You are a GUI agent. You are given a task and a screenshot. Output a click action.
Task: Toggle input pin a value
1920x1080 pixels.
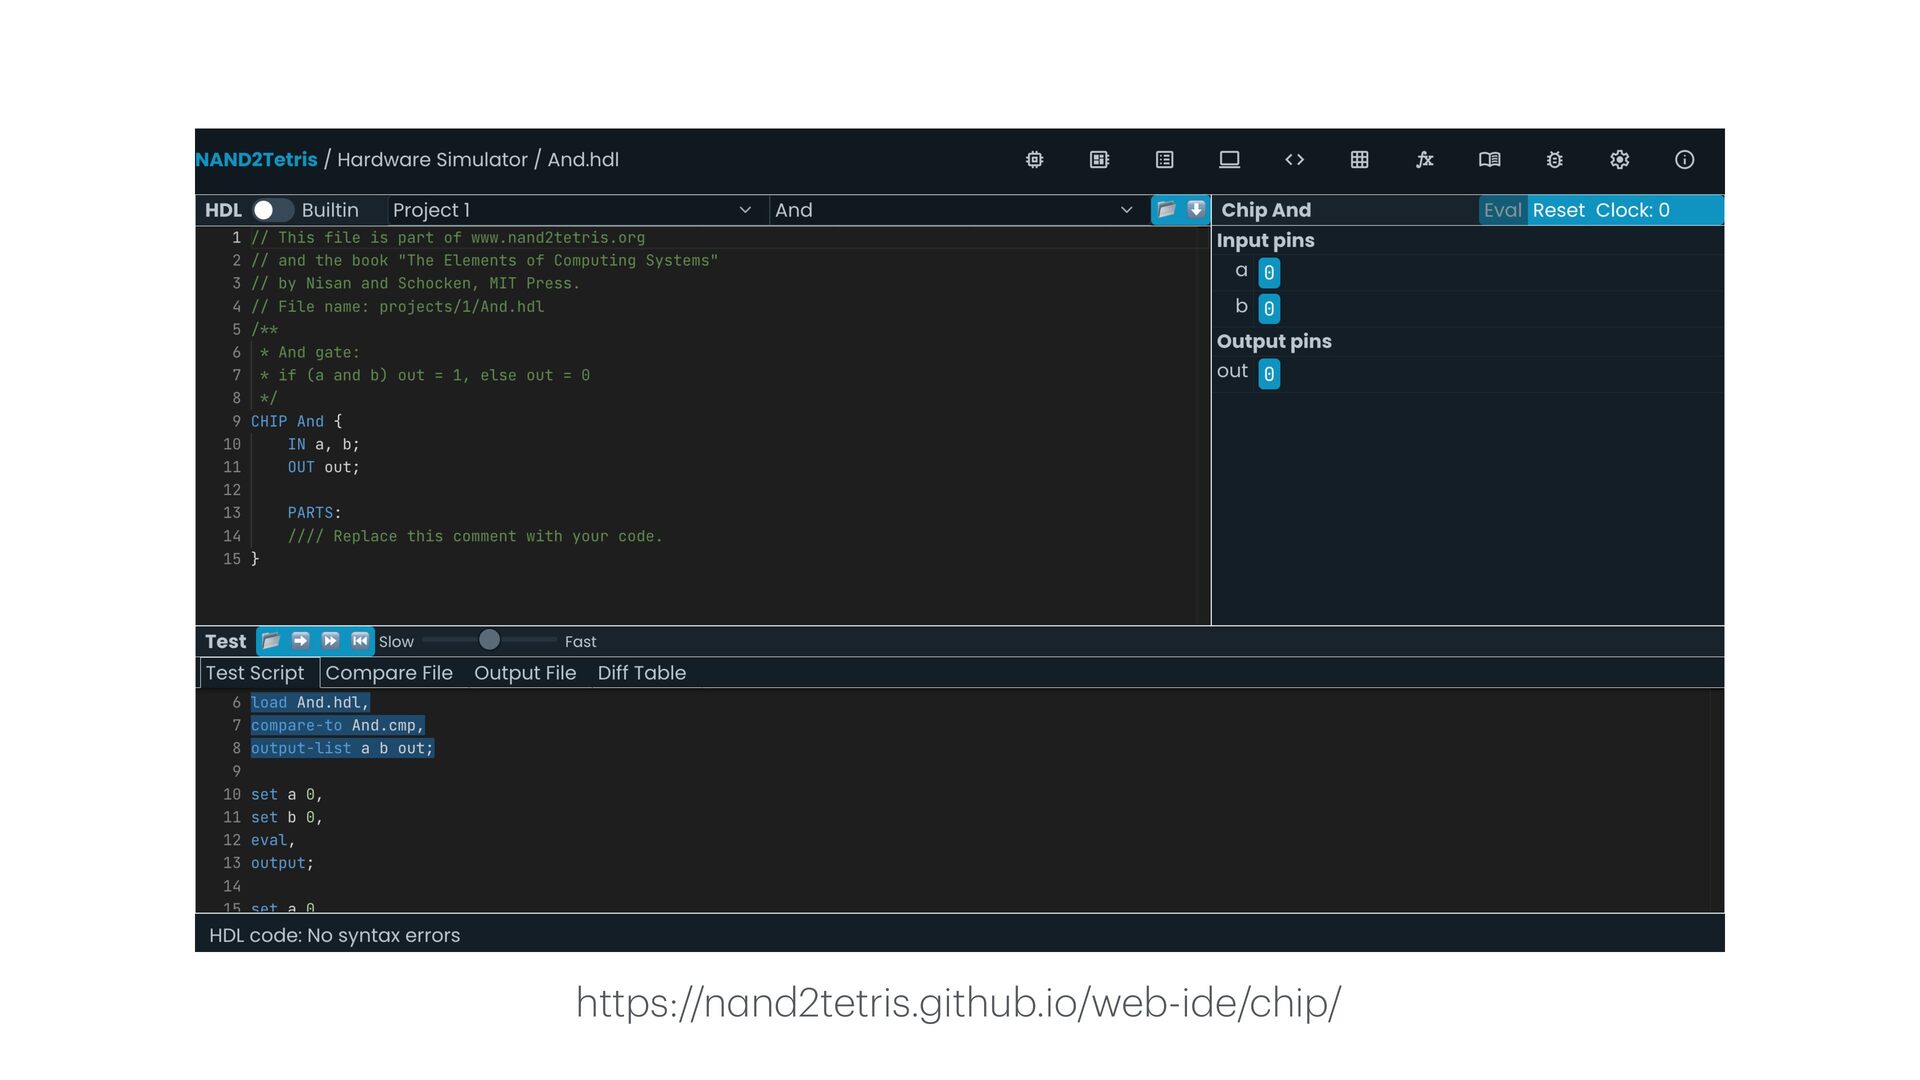click(x=1268, y=273)
